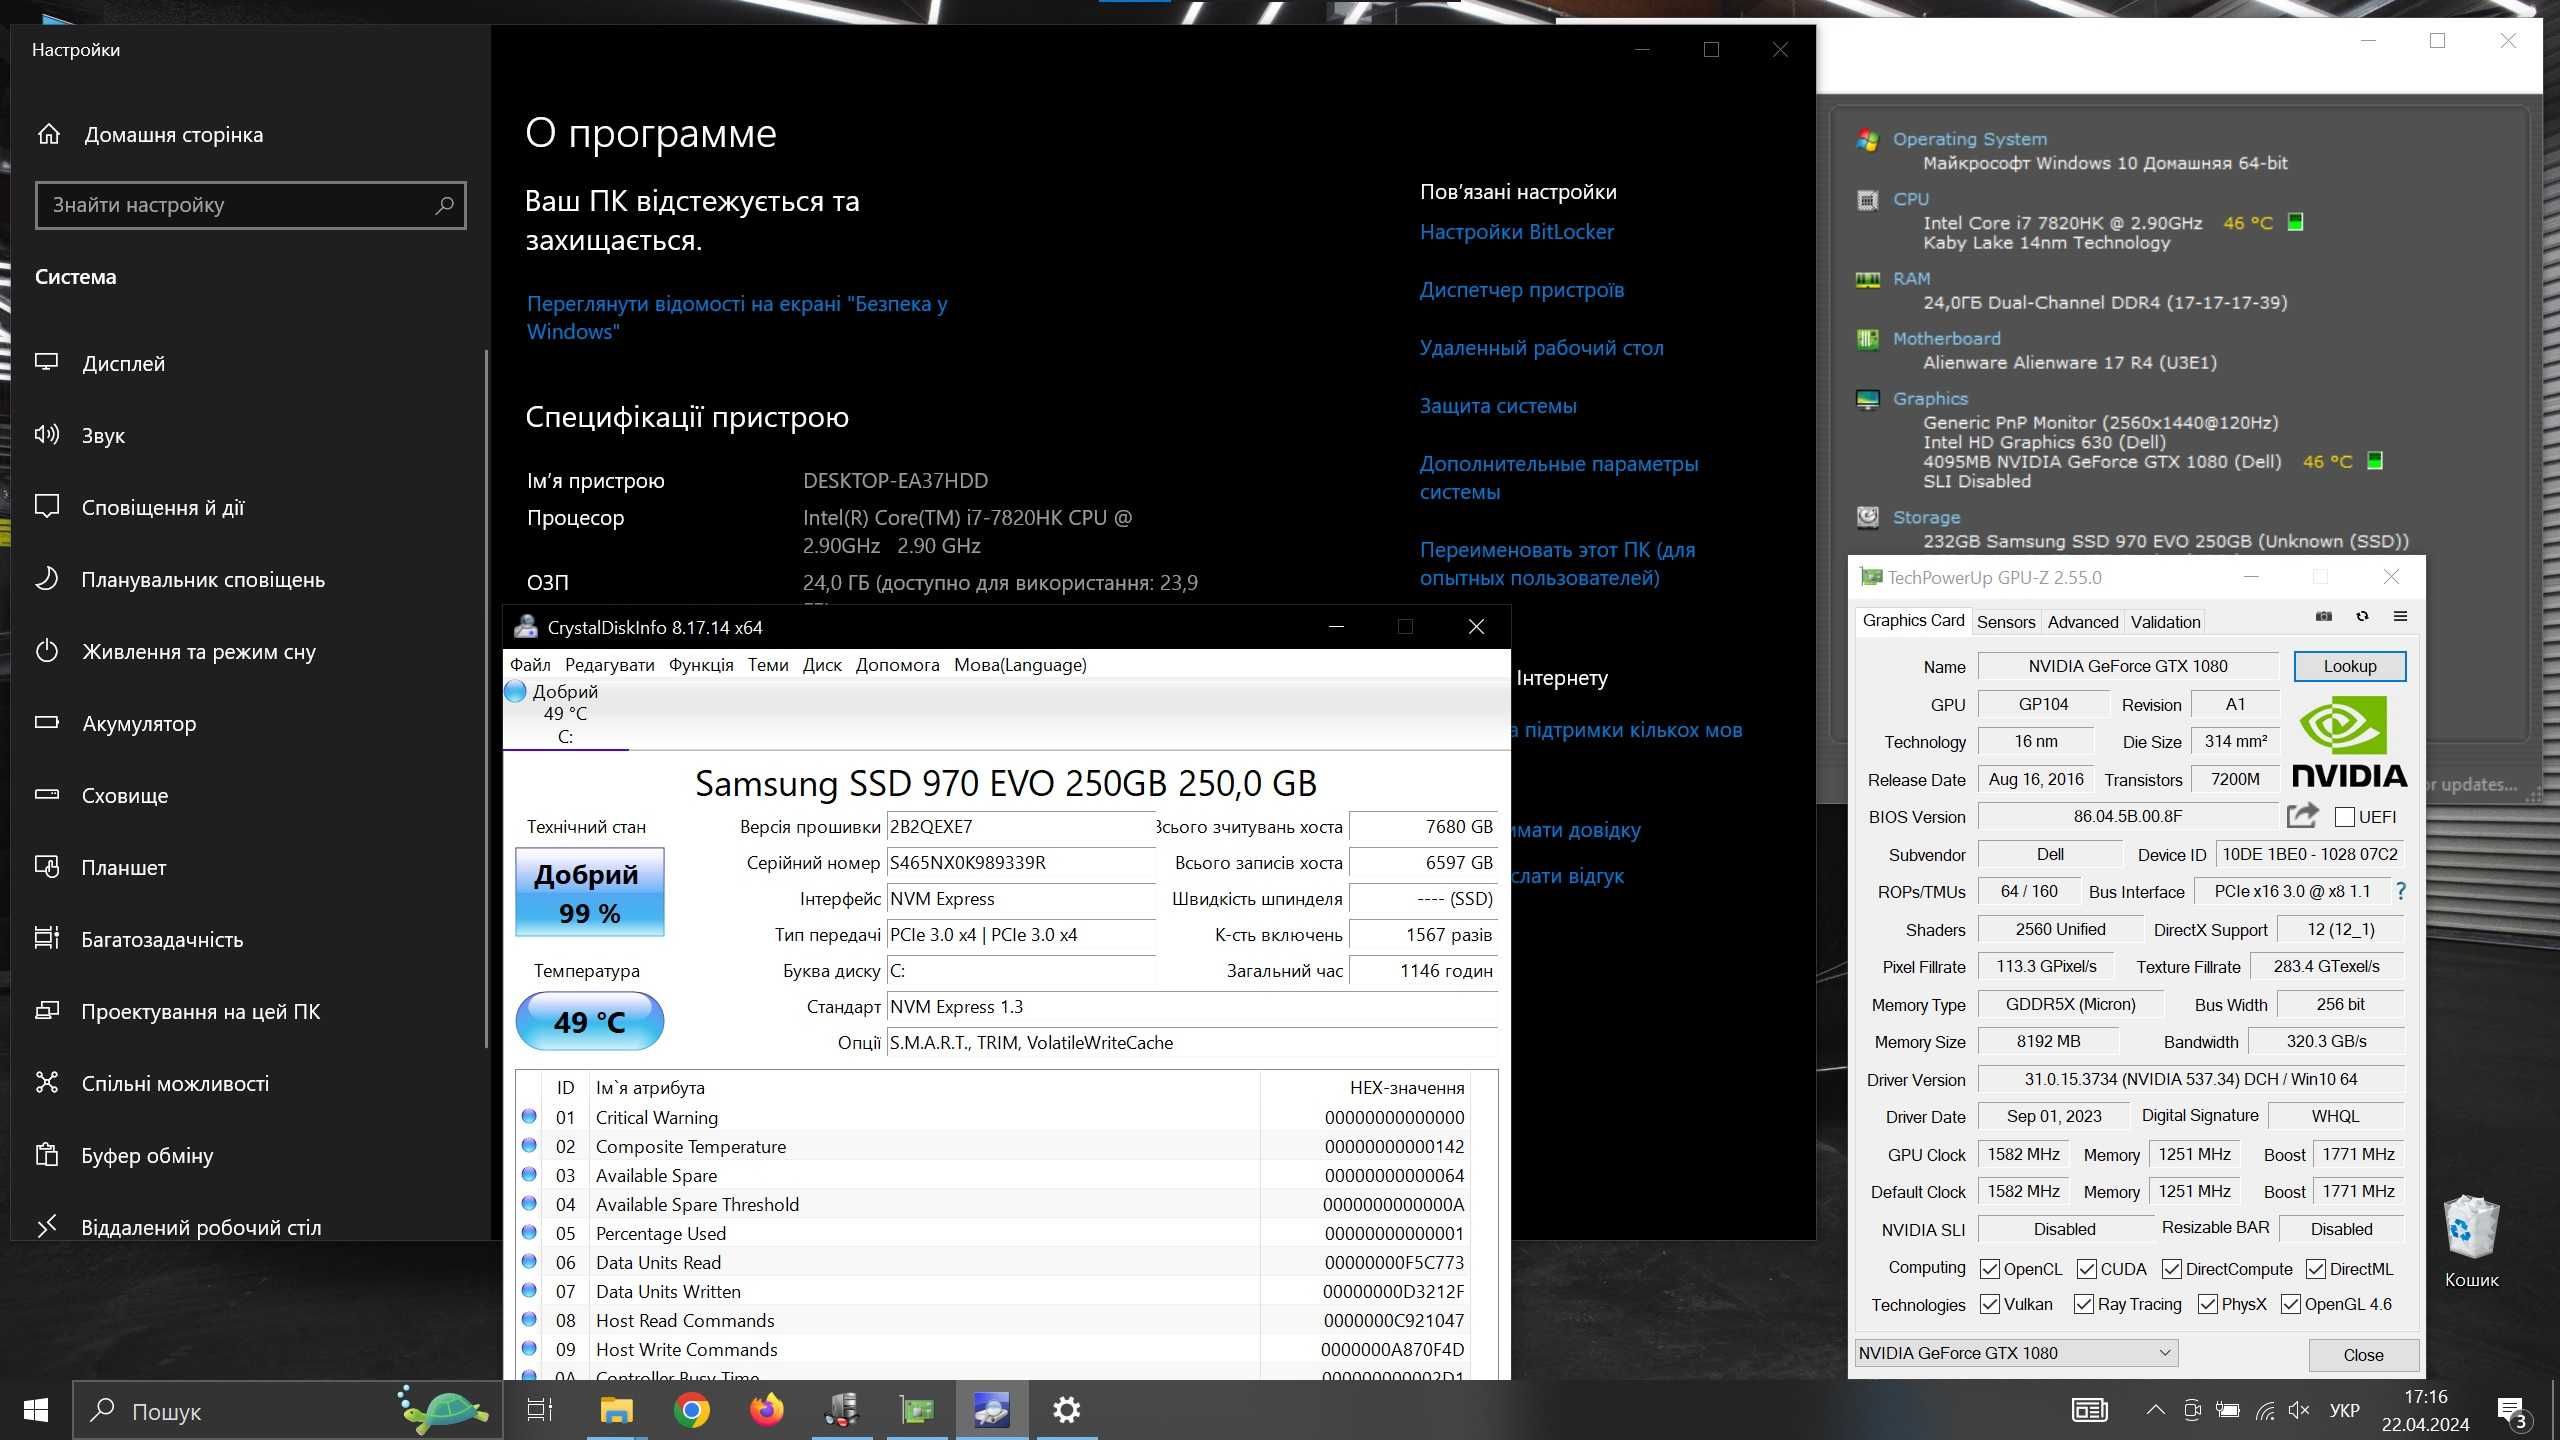Switch to the Validation tab in GPU-Z
The height and width of the screenshot is (1440, 2560).
pos(2165,622)
